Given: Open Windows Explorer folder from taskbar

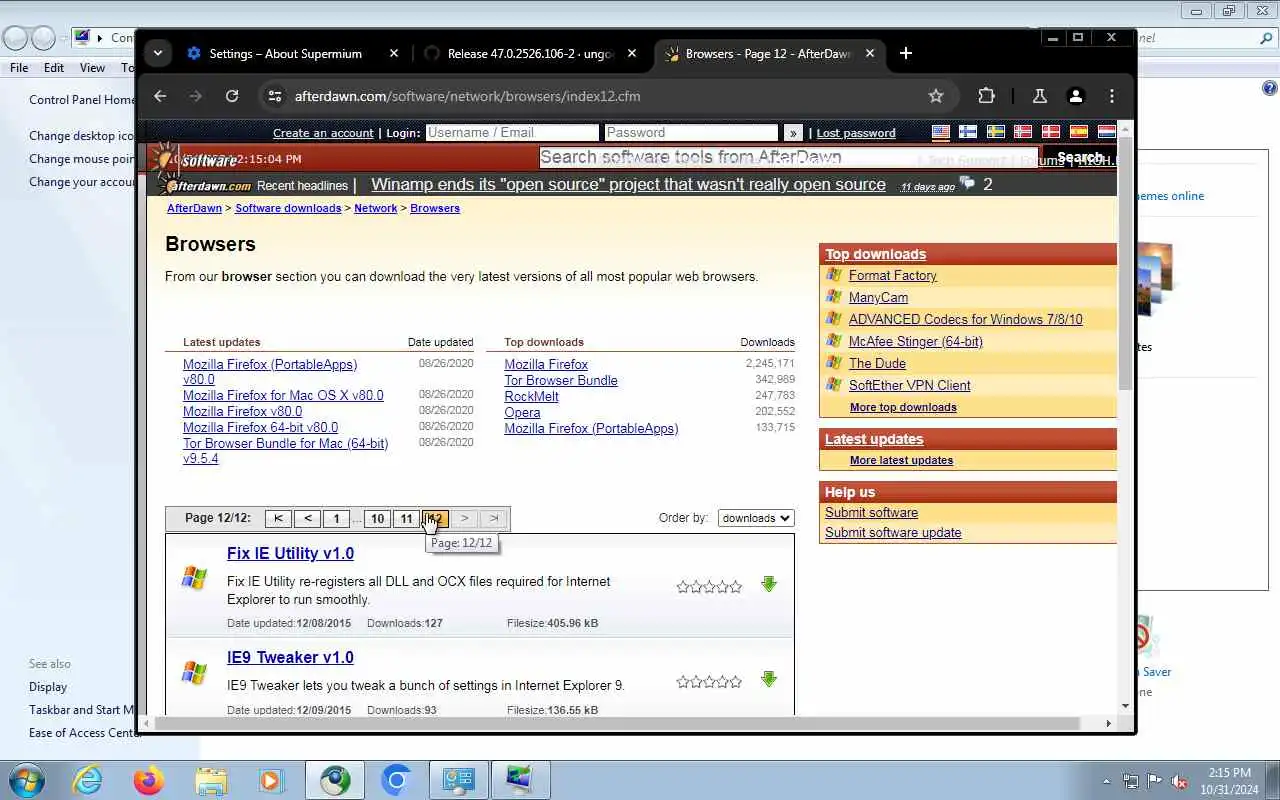Looking at the screenshot, I should (x=211, y=780).
